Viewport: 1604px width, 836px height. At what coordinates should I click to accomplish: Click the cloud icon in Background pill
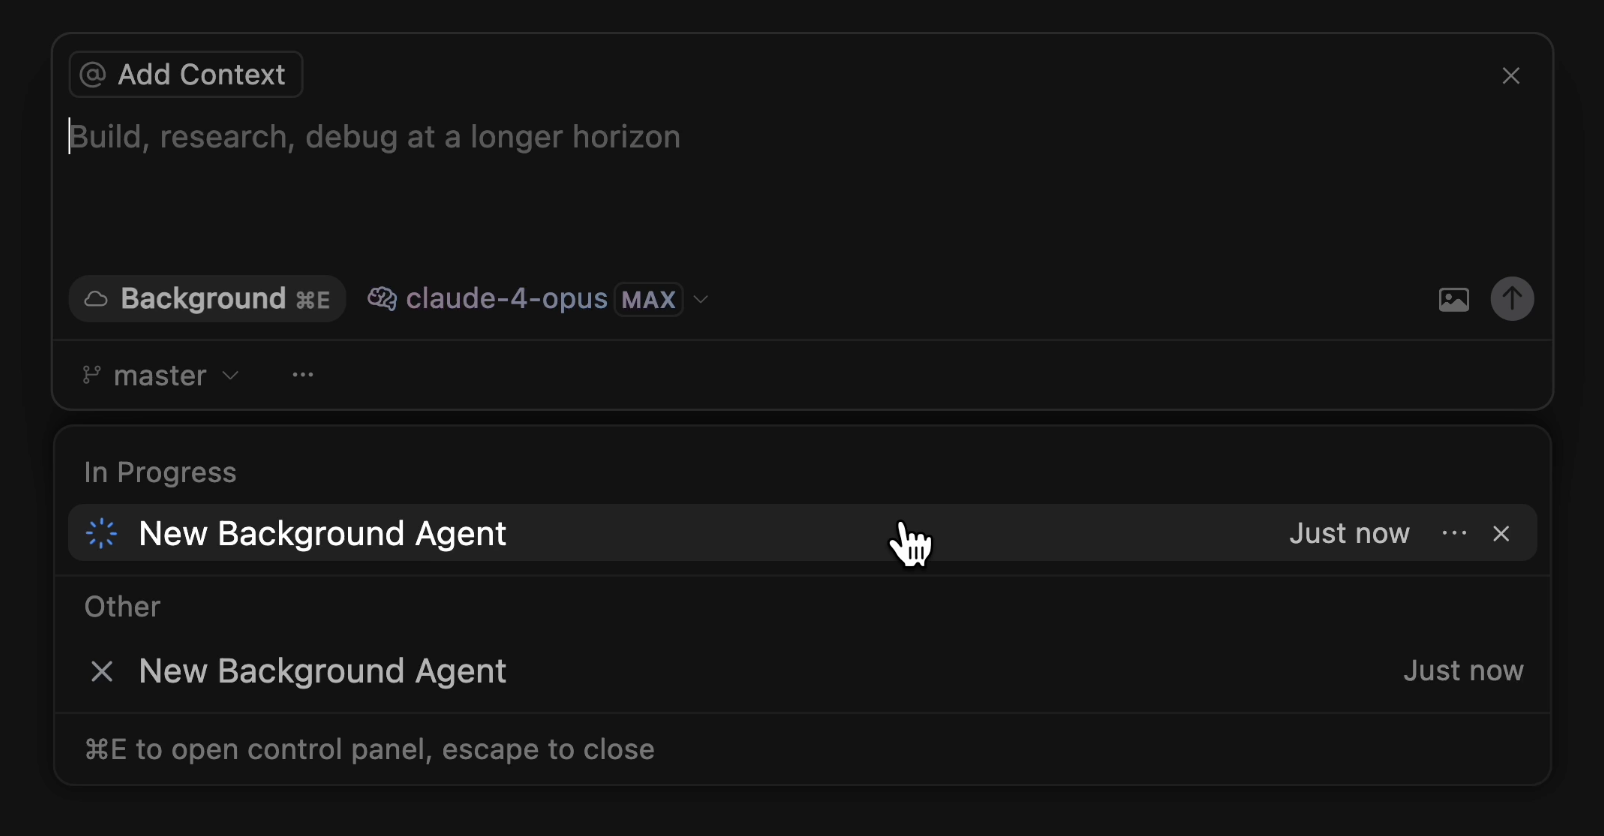point(96,299)
